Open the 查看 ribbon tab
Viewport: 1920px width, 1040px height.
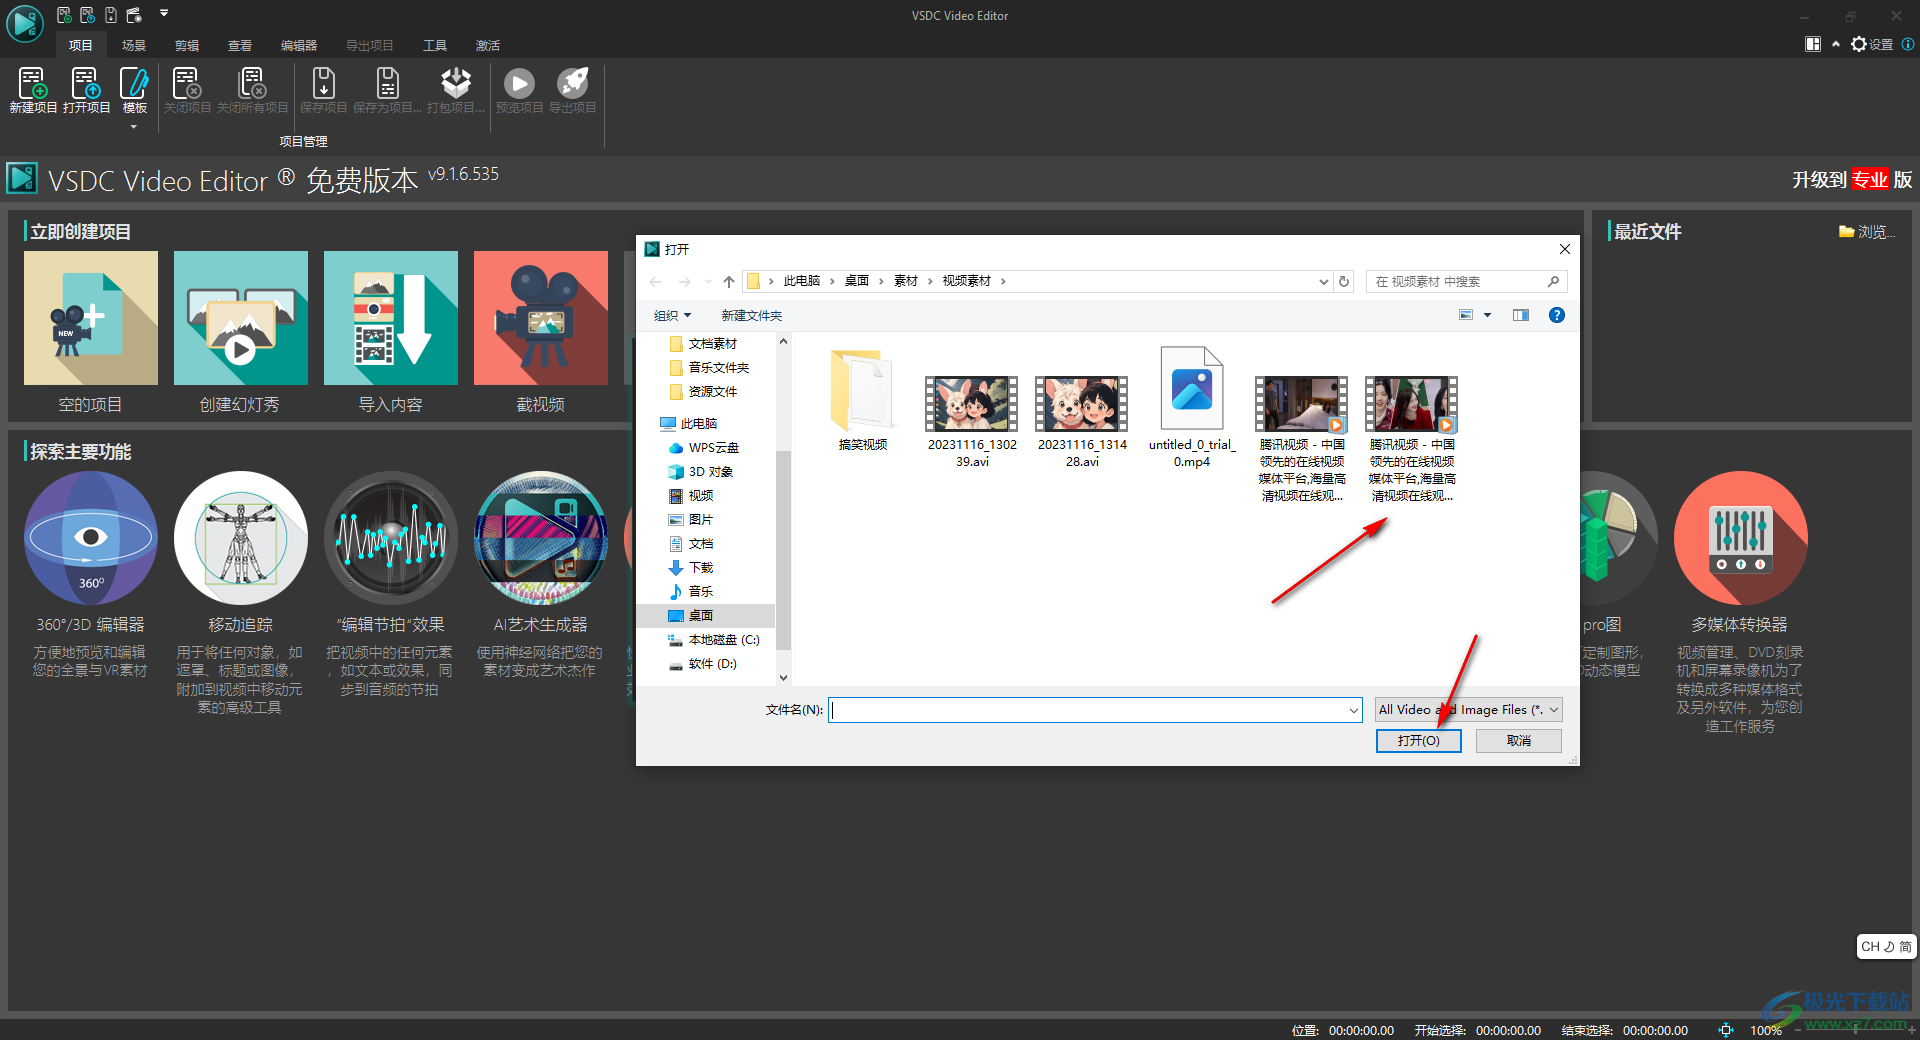point(240,45)
